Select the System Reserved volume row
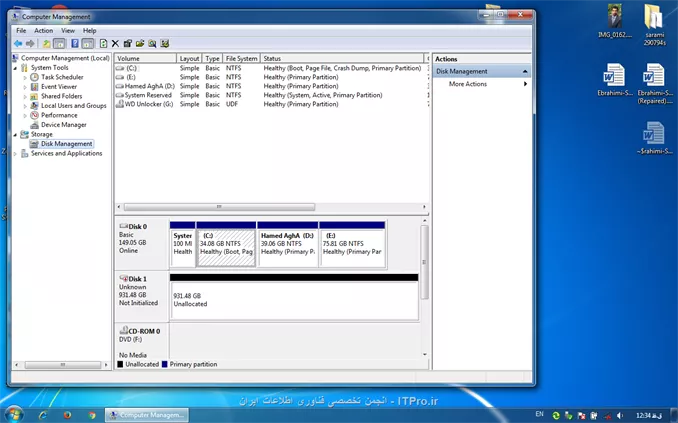Screen dimensions: 678x423 pyautogui.click(x=271, y=95)
